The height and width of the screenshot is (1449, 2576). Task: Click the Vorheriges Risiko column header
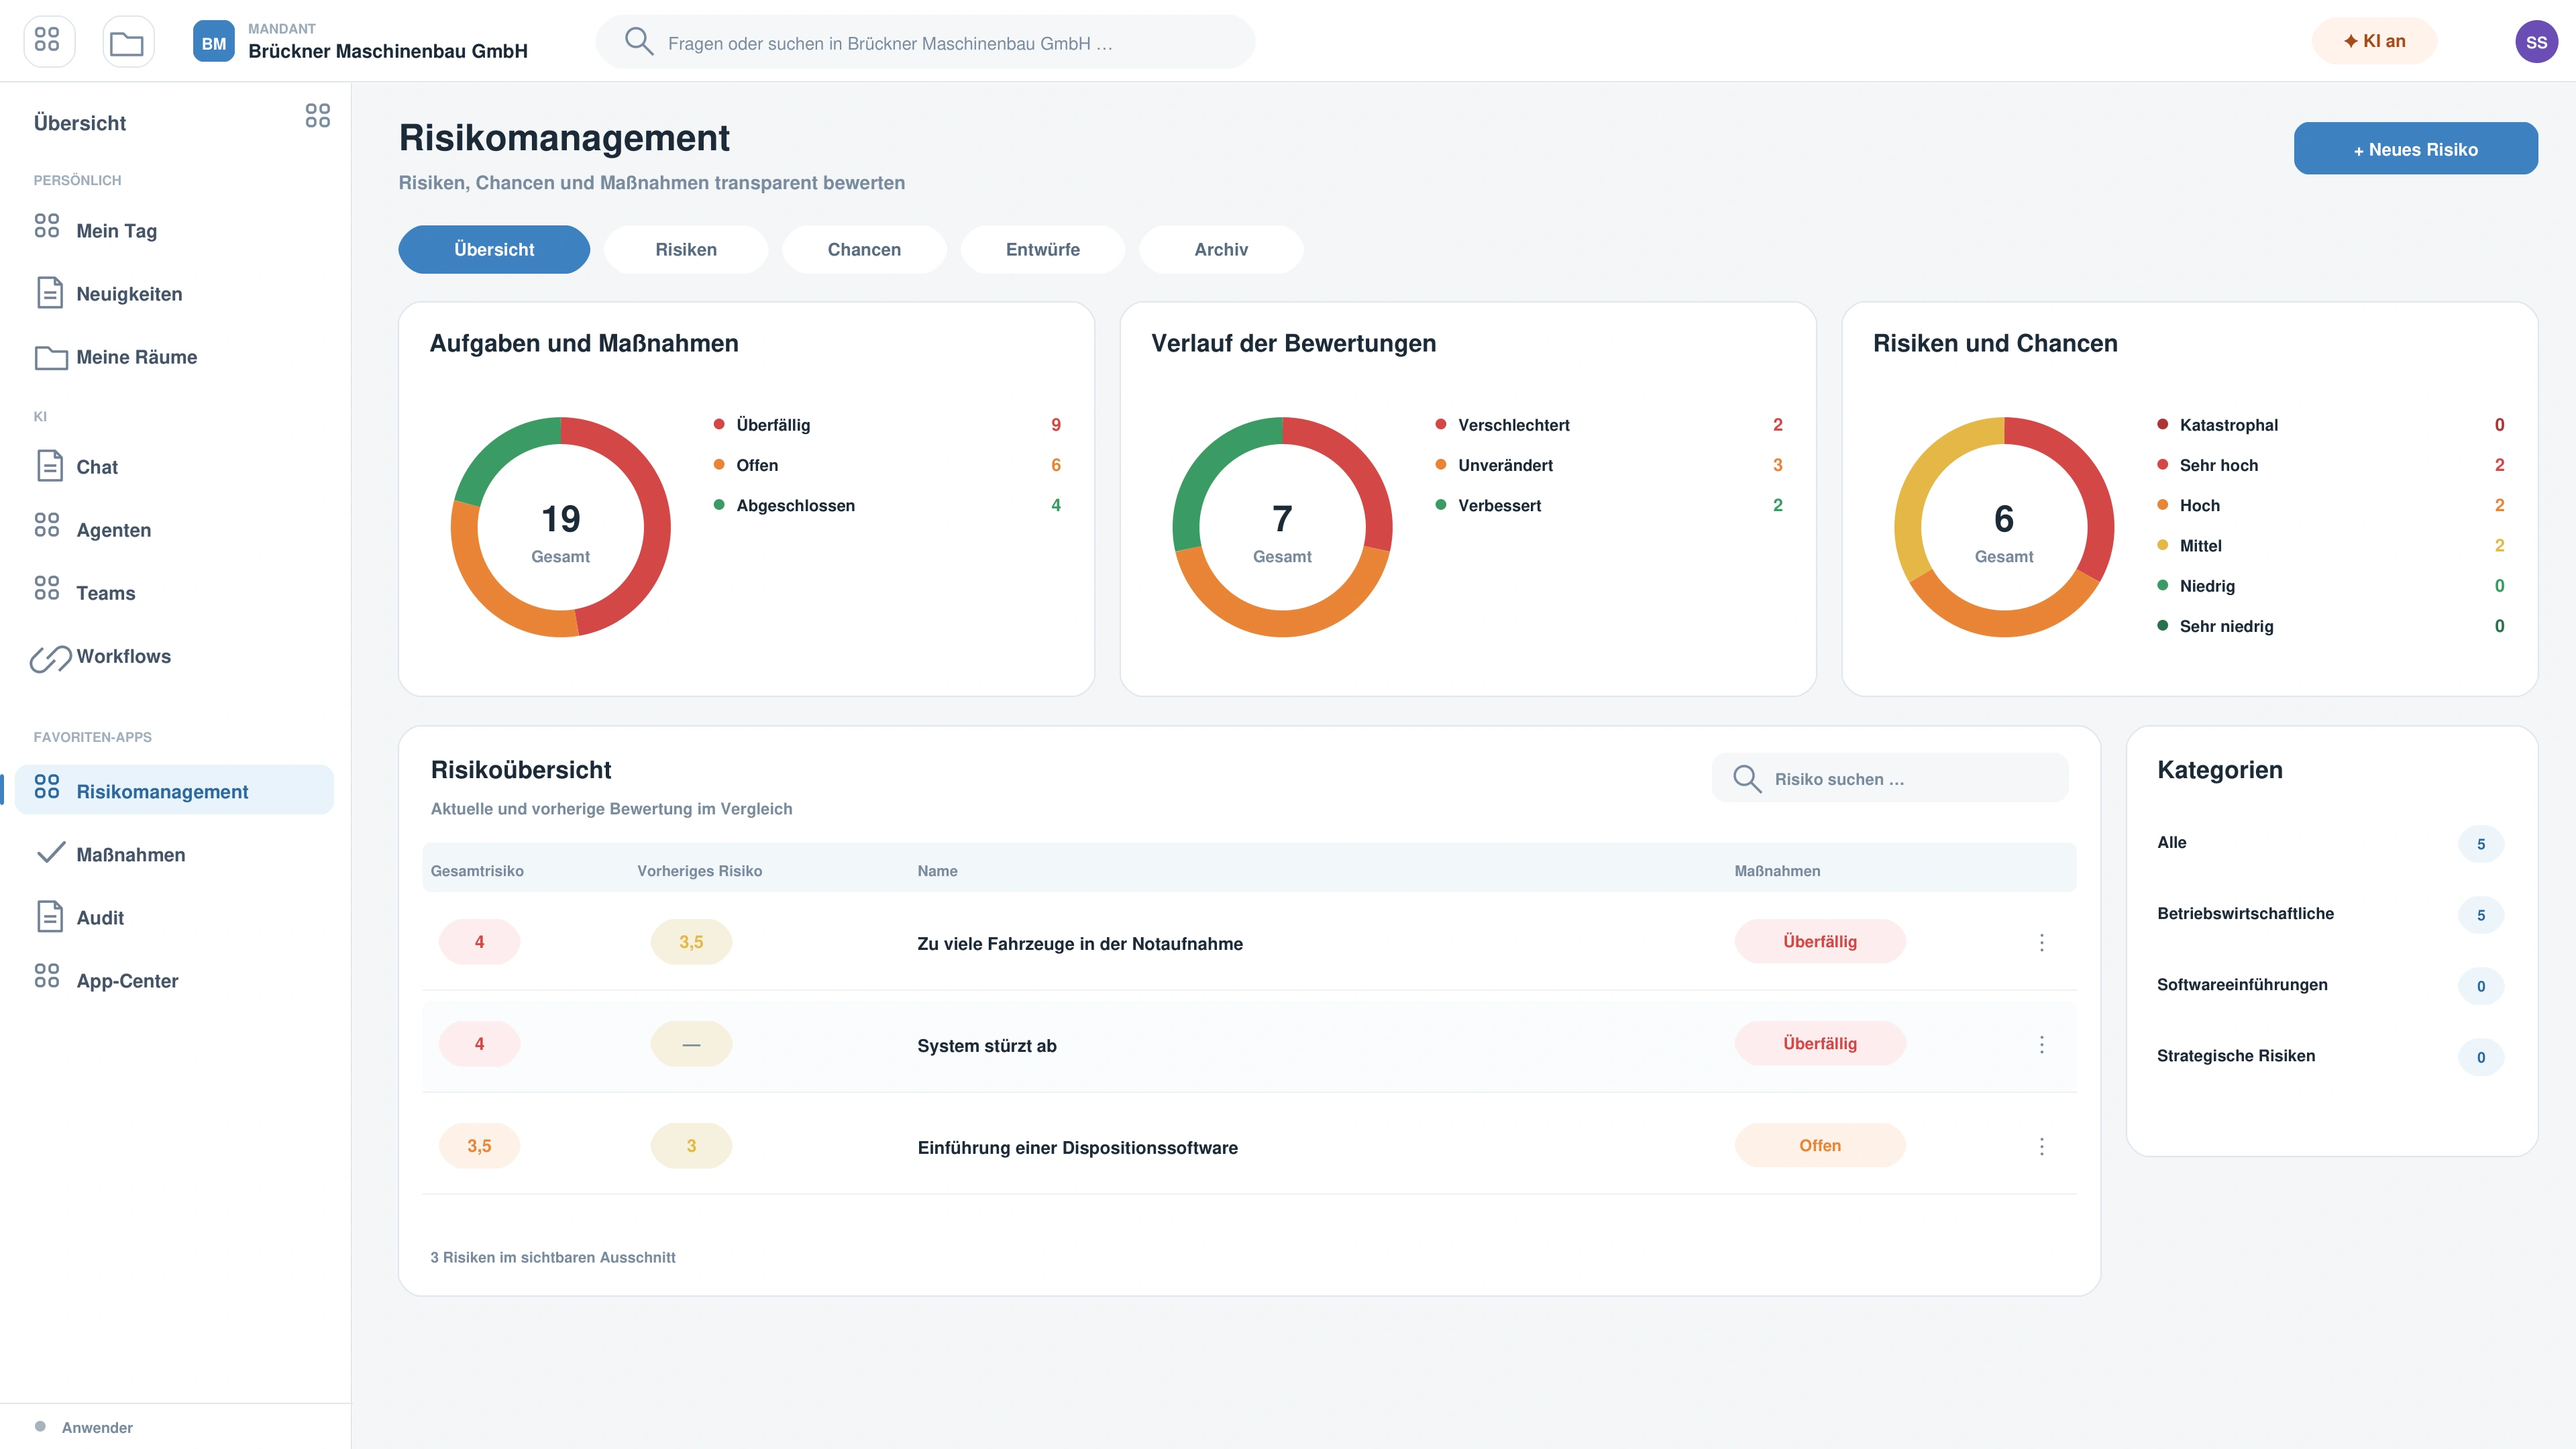tap(699, 871)
